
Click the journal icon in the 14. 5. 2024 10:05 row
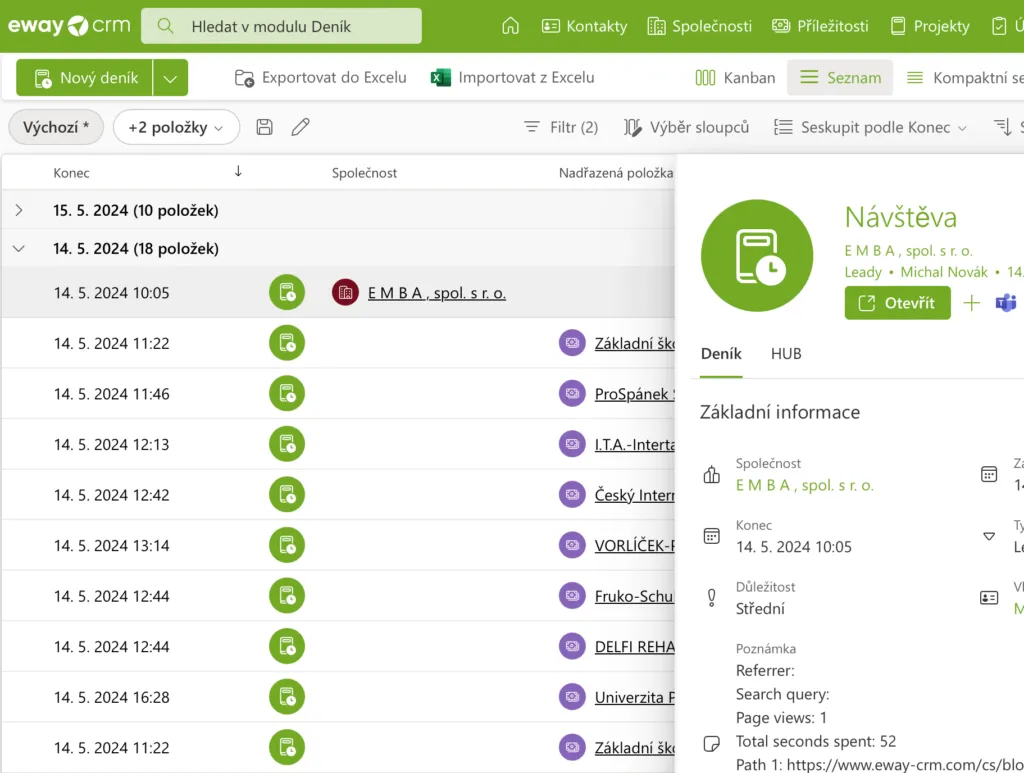(x=287, y=292)
